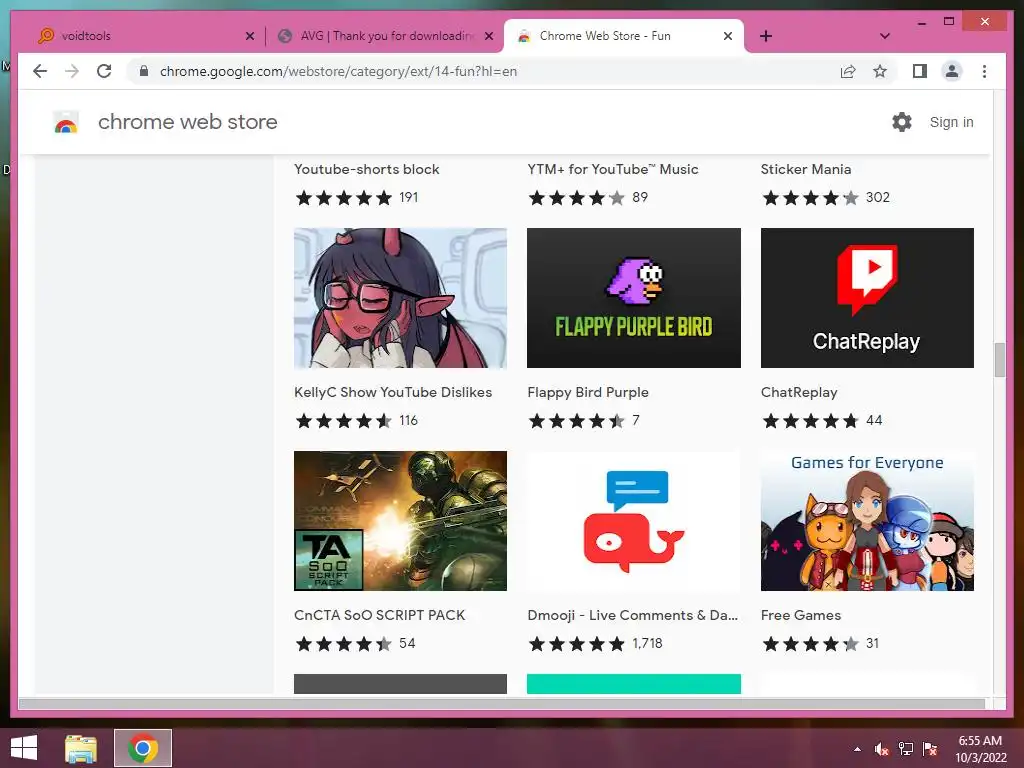The height and width of the screenshot is (768, 1024).
Task: Open web store settings gear
Action: [902, 122]
